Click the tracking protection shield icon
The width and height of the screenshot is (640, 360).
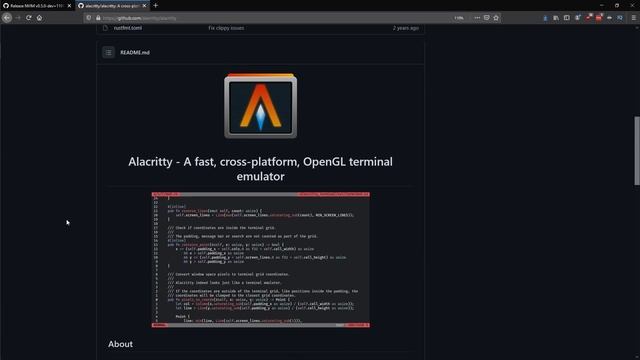(89, 18)
